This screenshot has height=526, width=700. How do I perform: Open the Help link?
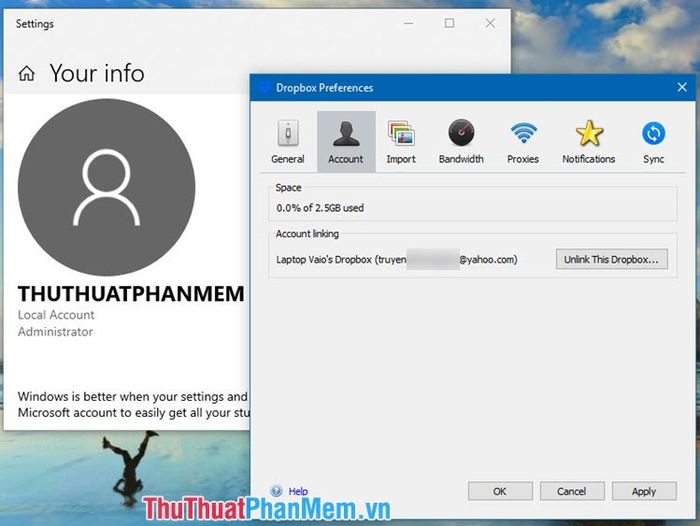(298, 491)
